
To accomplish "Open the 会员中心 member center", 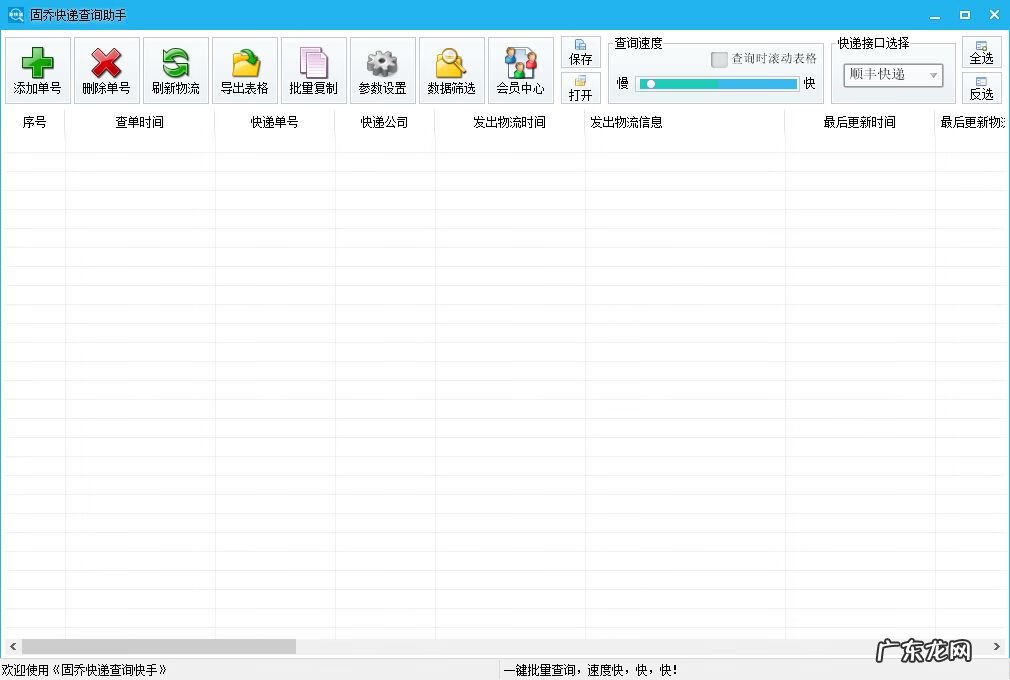I will 520,69.
